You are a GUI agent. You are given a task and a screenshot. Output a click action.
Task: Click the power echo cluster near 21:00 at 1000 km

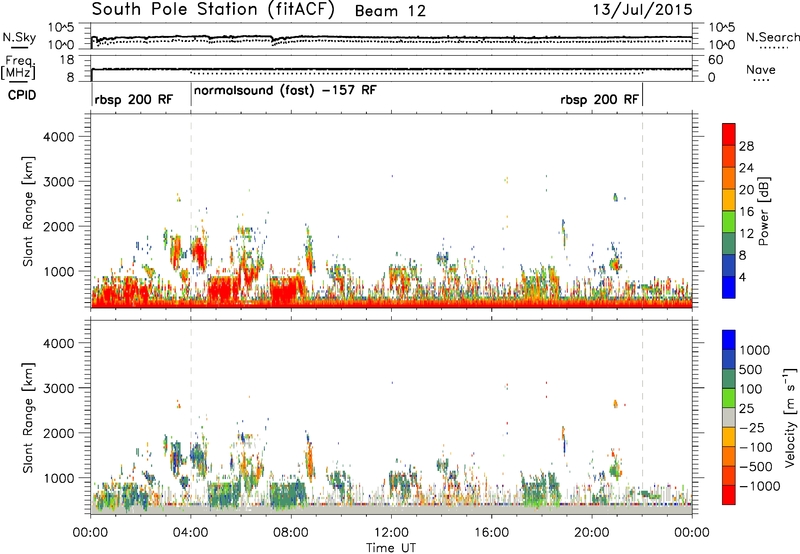pos(615,264)
